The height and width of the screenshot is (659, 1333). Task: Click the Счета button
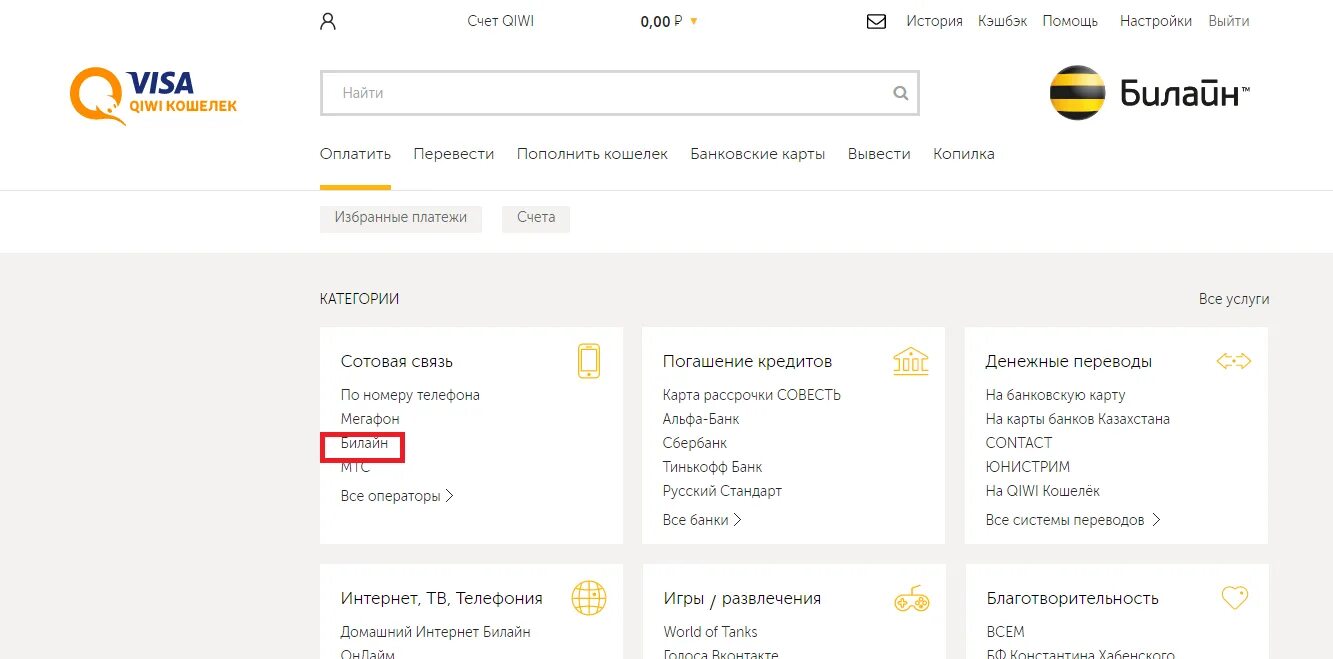pos(536,218)
